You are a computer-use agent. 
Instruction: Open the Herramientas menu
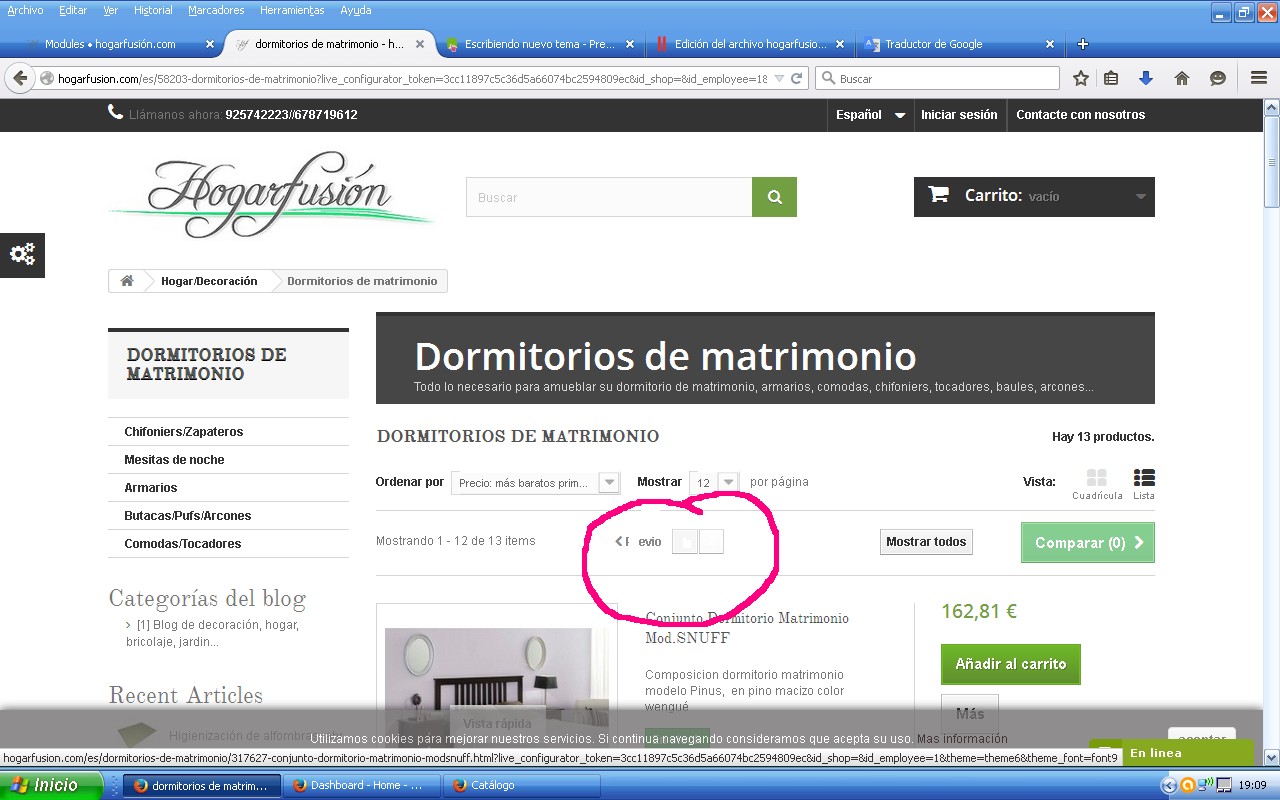pyautogui.click(x=292, y=10)
